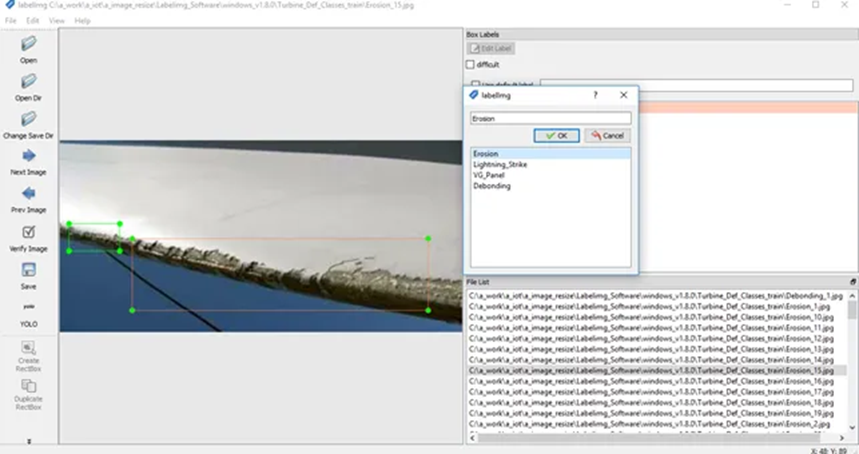This screenshot has height=454, width=859.
Task: Select Erosion_15.jpg in File List
Action: coord(656,371)
